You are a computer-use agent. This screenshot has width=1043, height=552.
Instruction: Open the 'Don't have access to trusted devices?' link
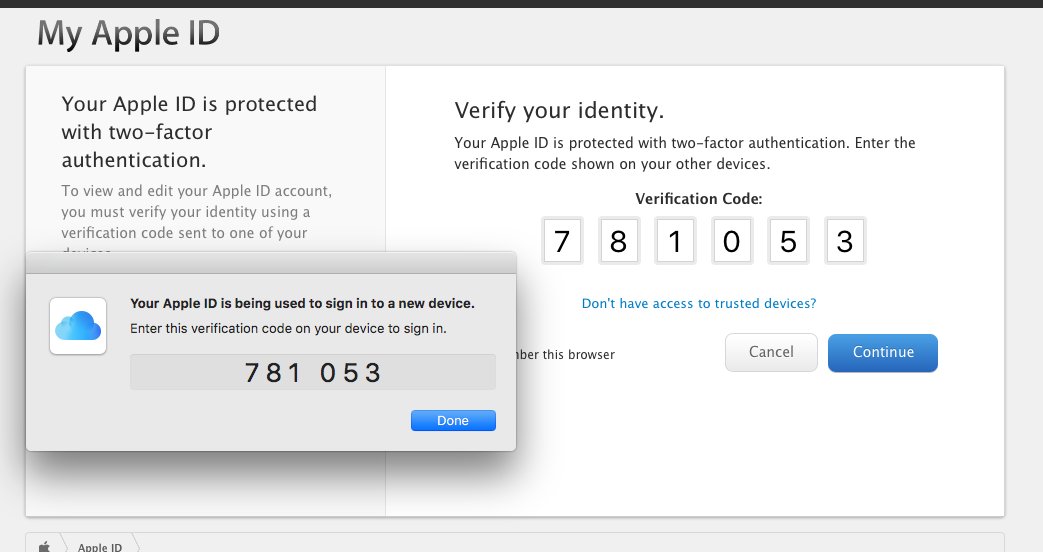tap(698, 303)
